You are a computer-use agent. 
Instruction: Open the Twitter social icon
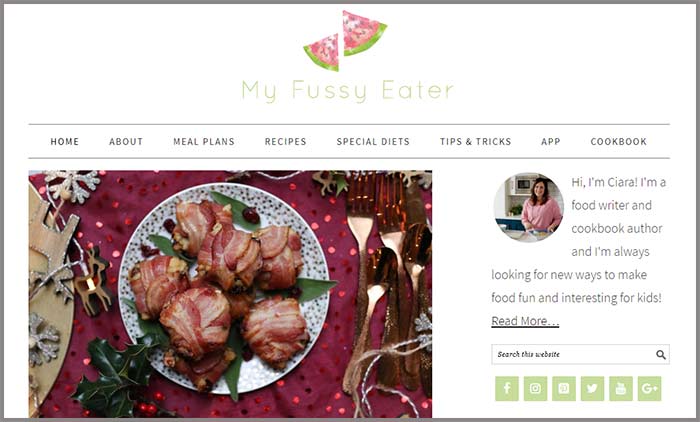pos(592,389)
